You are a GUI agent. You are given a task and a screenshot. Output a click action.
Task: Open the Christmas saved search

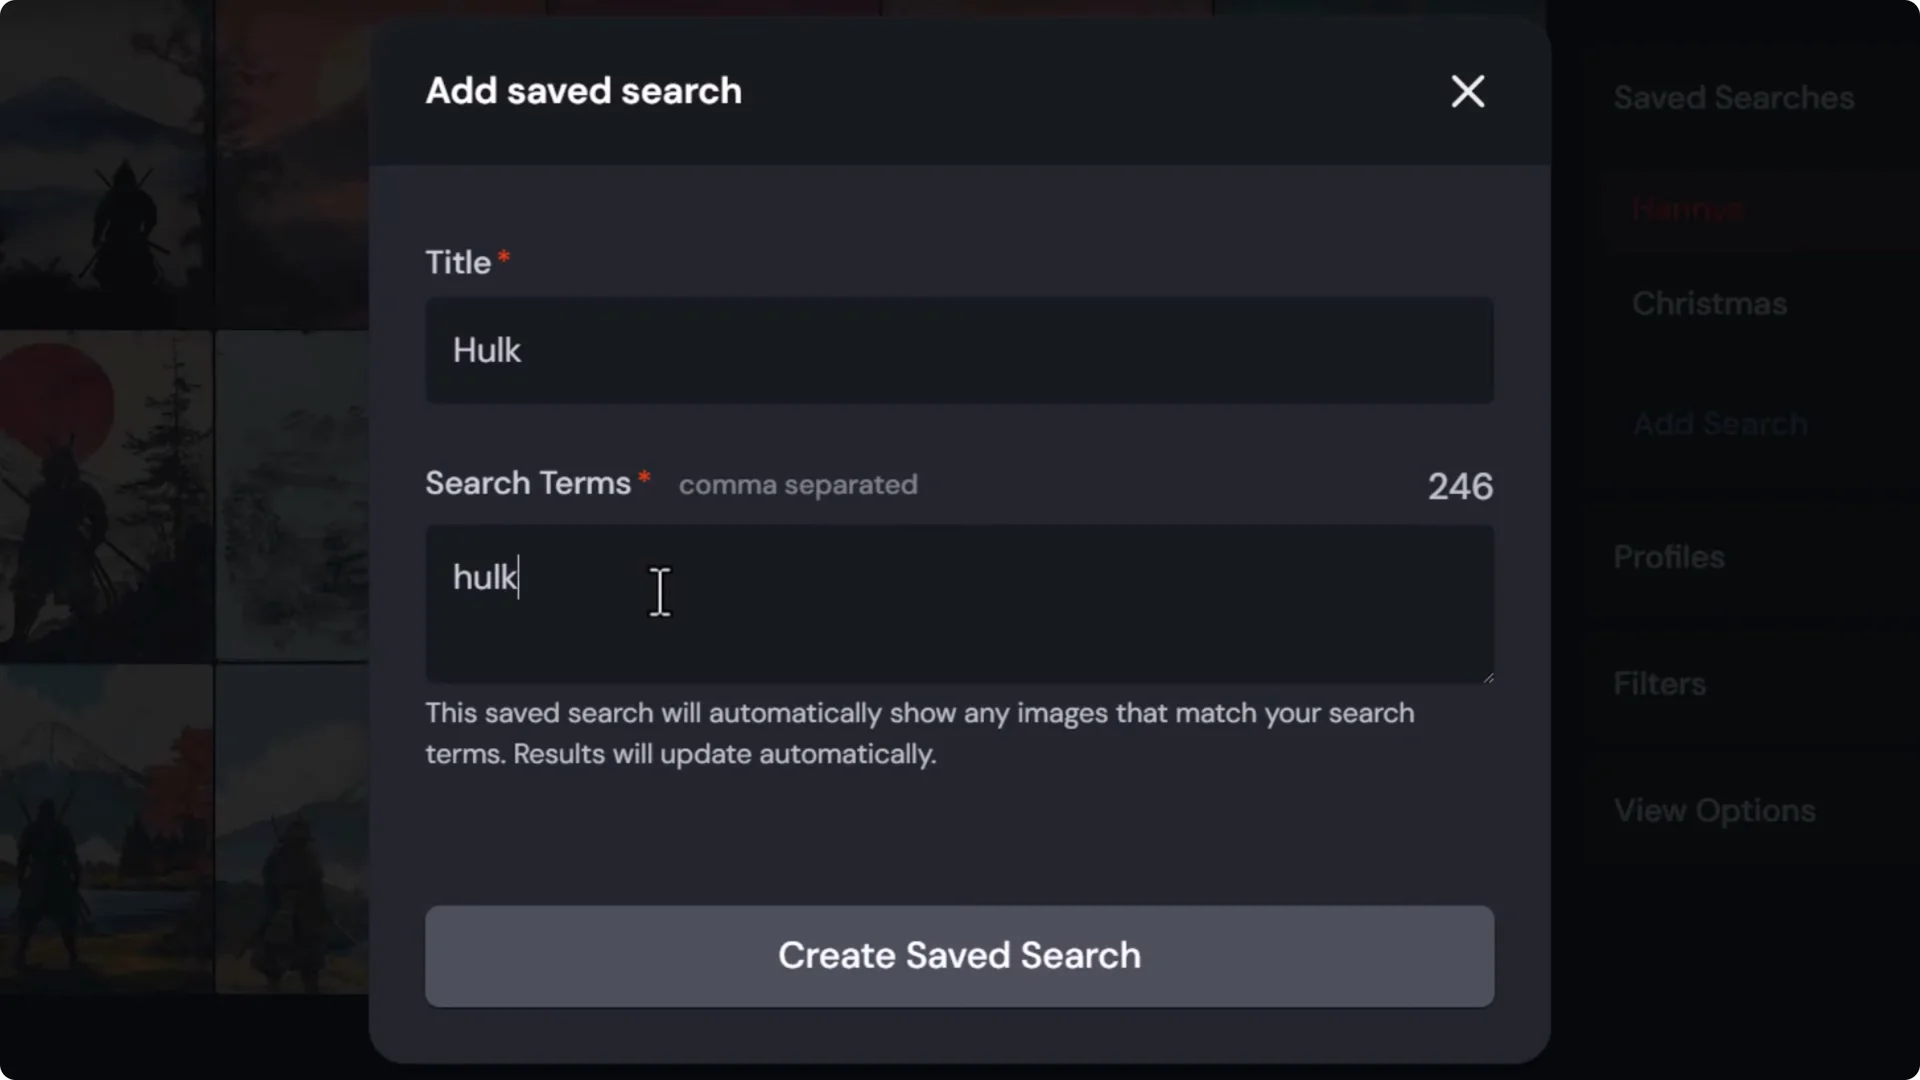click(x=1709, y=303)
